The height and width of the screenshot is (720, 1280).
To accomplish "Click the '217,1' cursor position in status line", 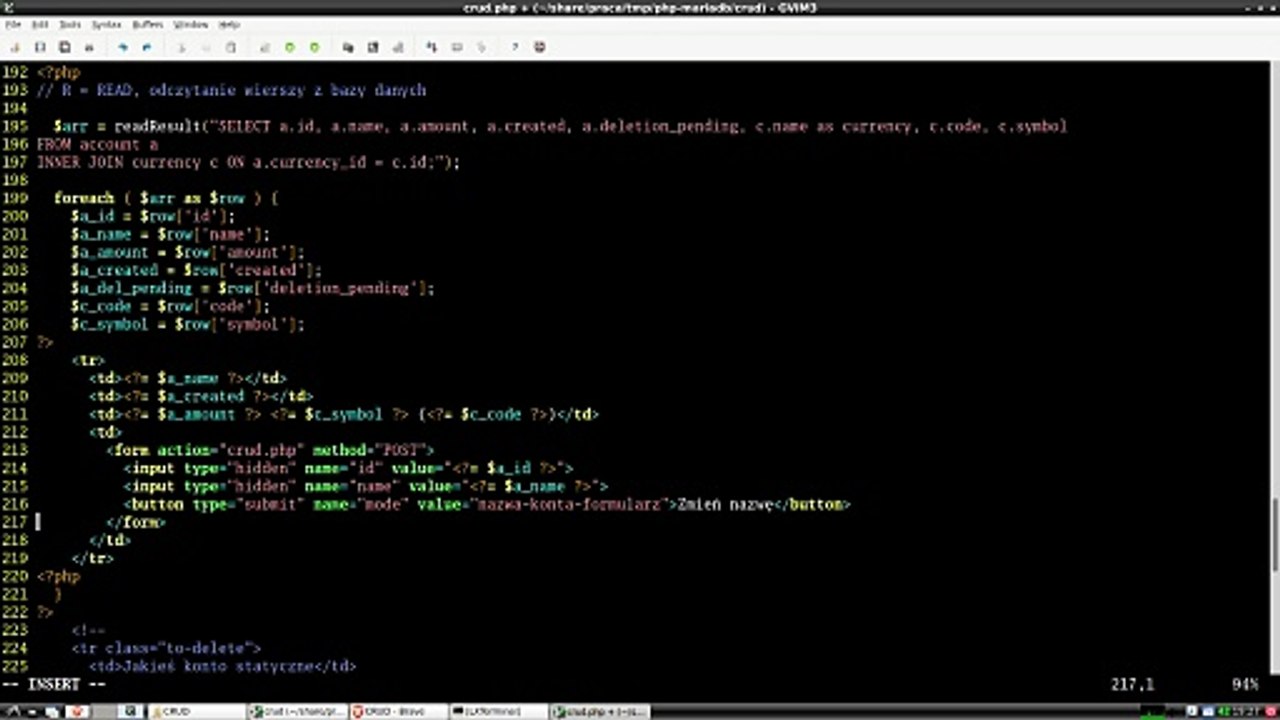I will 1132,685.
